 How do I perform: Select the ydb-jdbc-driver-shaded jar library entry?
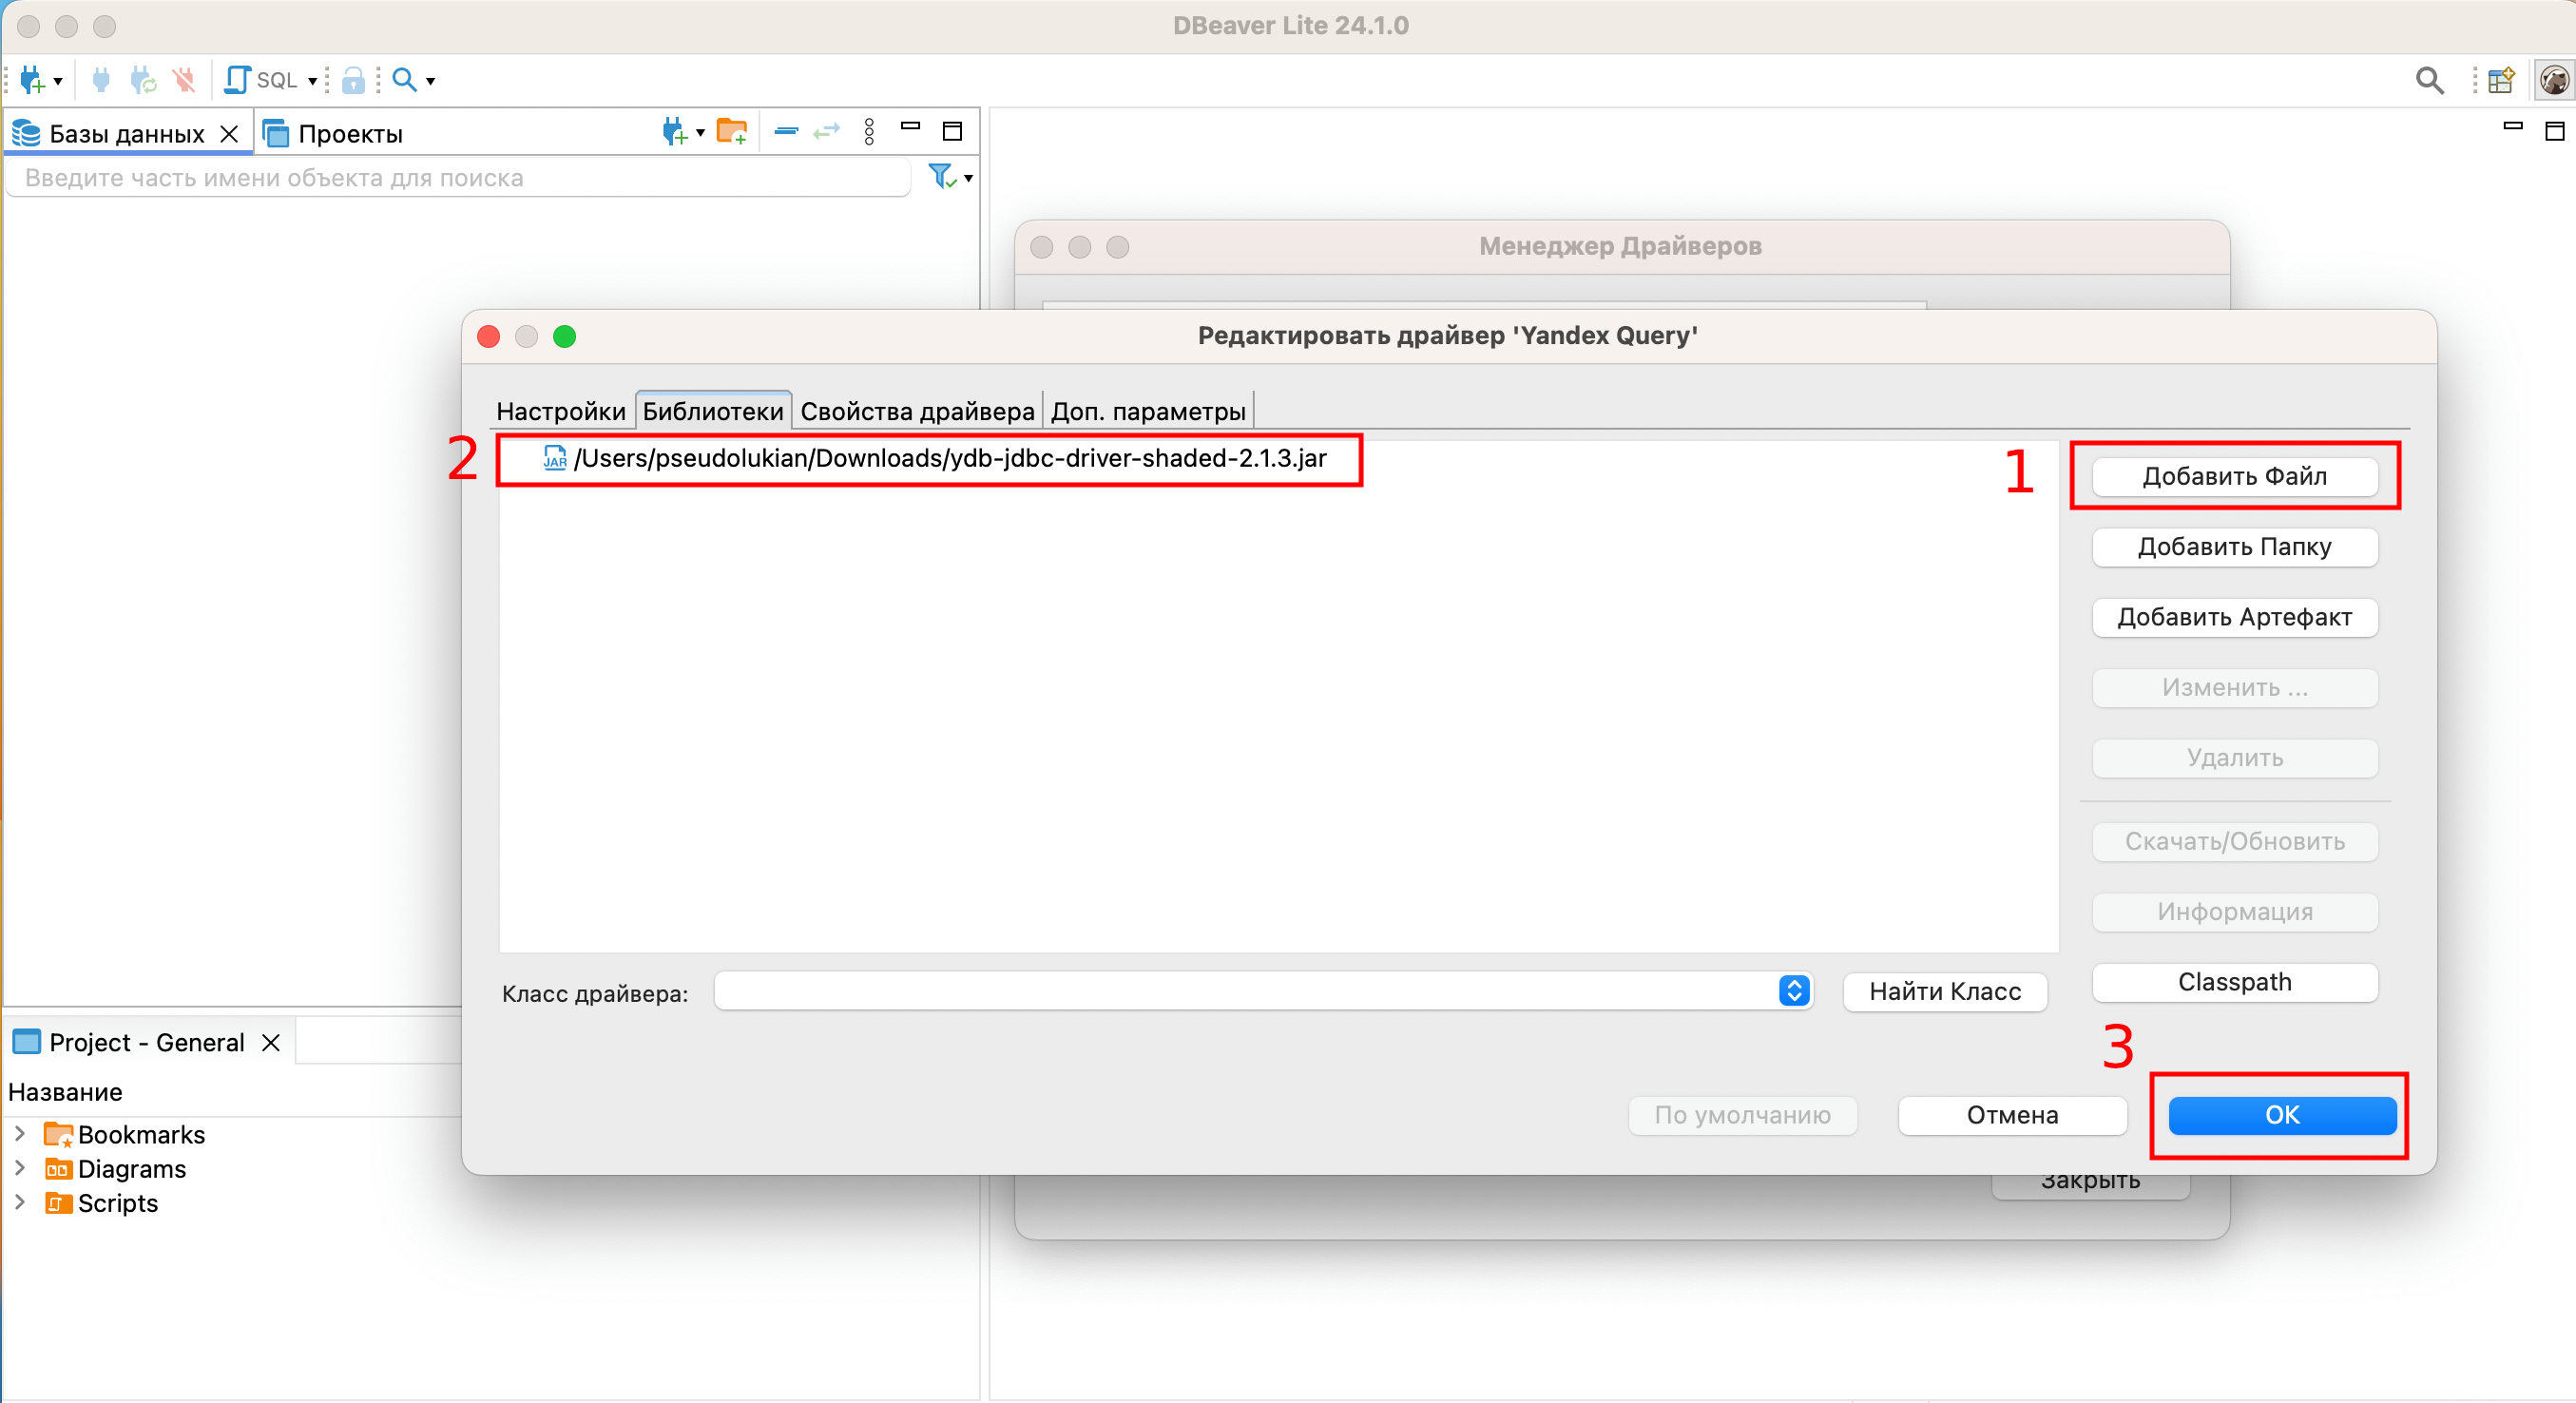click(x=948, y=458)
